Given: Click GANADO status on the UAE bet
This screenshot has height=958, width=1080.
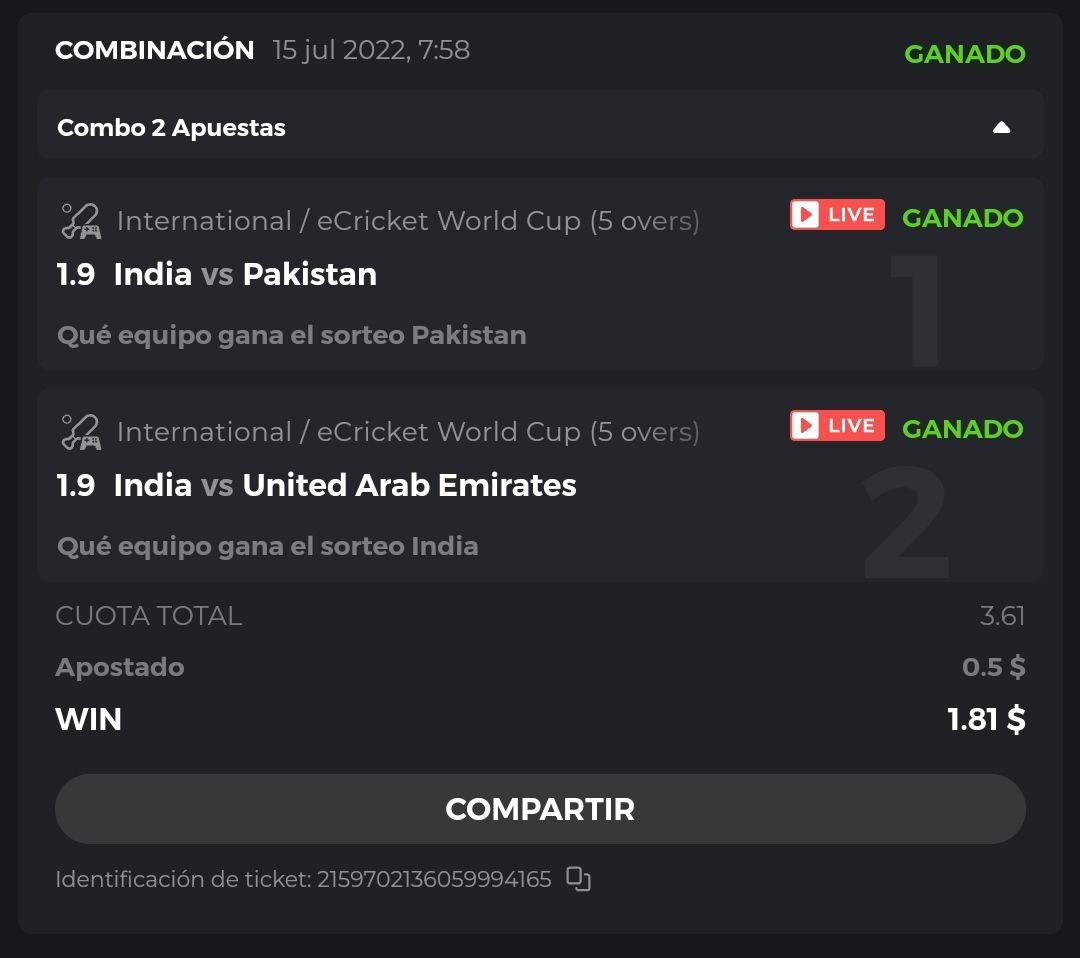Looking at the screenshot, I should click(x=962, y=429).
